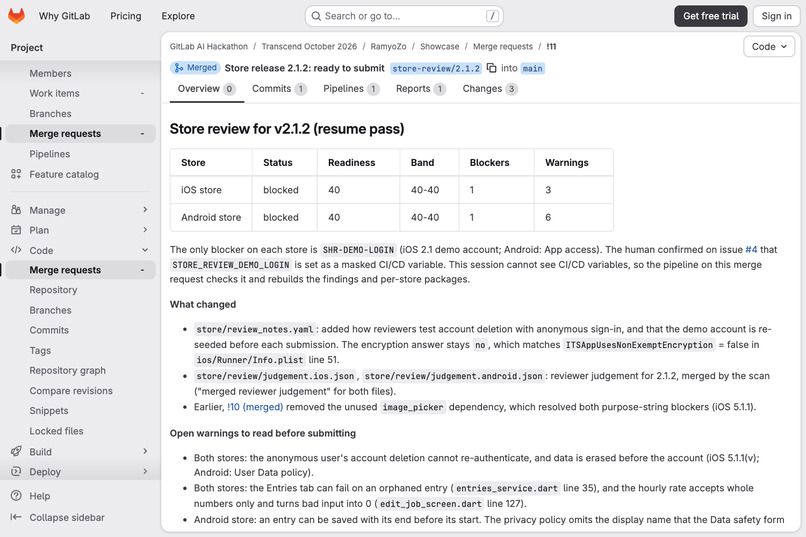Image resolution: width=806 pixels, height=537 pixels.
Task: Open Why GitLab menu
Action: [x=64, y=16]
